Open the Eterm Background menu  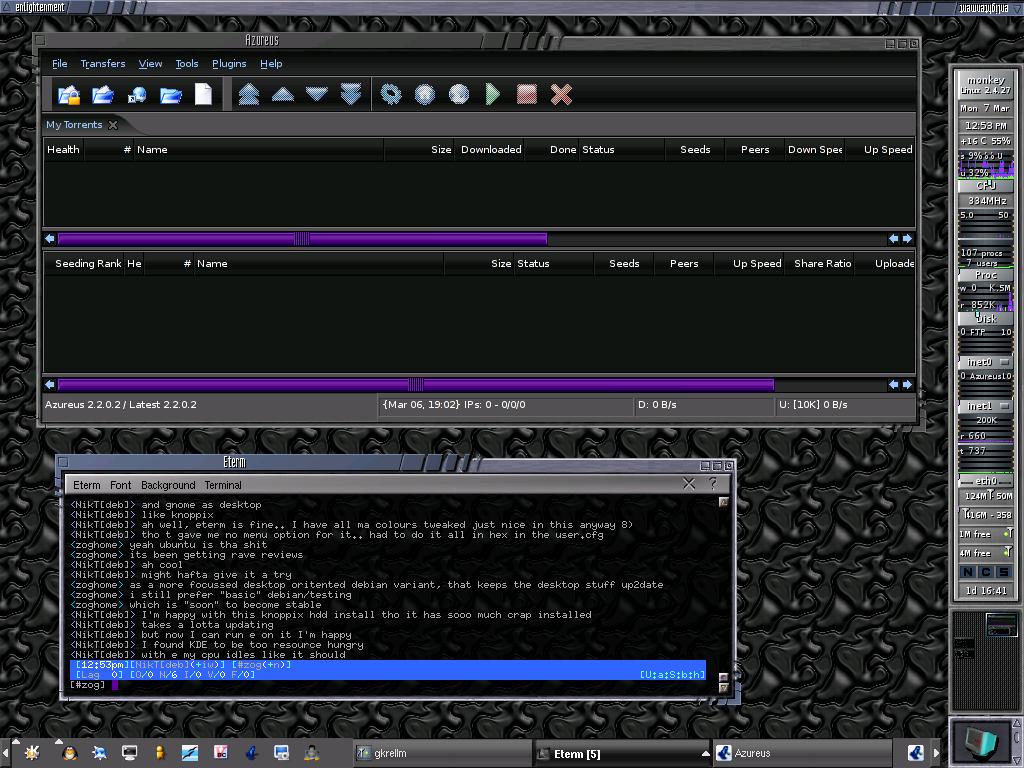168,485
